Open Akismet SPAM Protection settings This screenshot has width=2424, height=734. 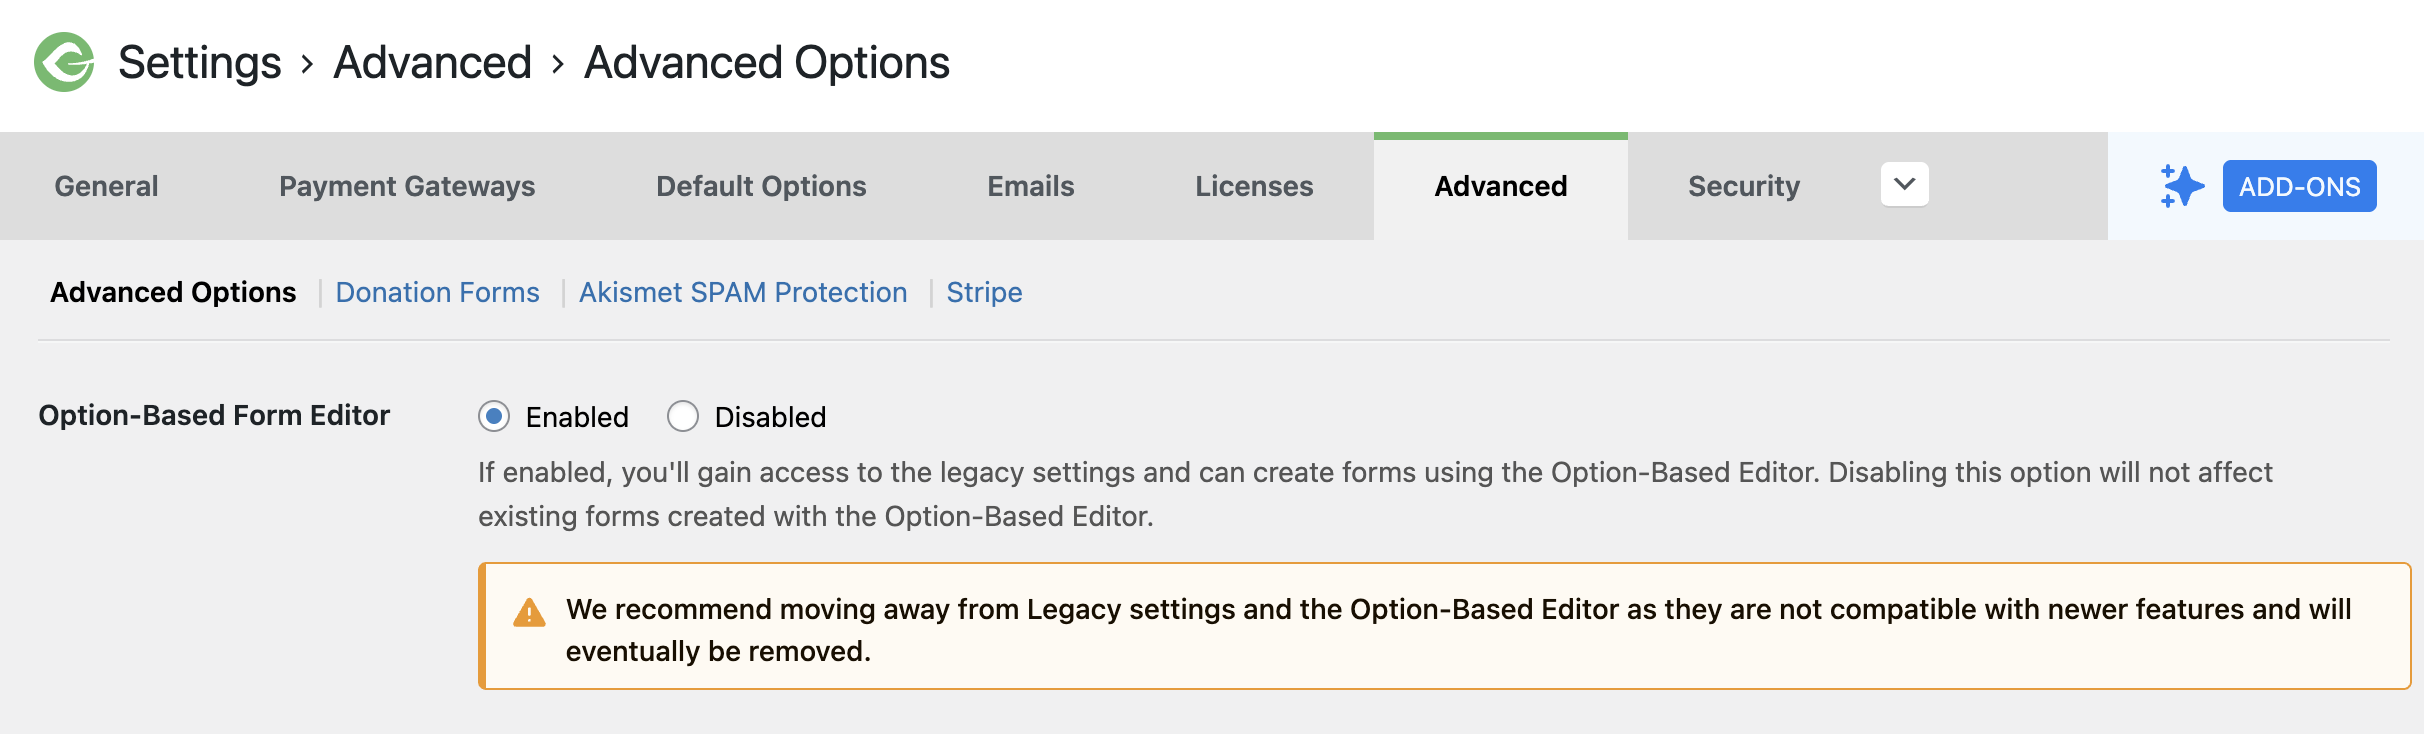[743, 292]
